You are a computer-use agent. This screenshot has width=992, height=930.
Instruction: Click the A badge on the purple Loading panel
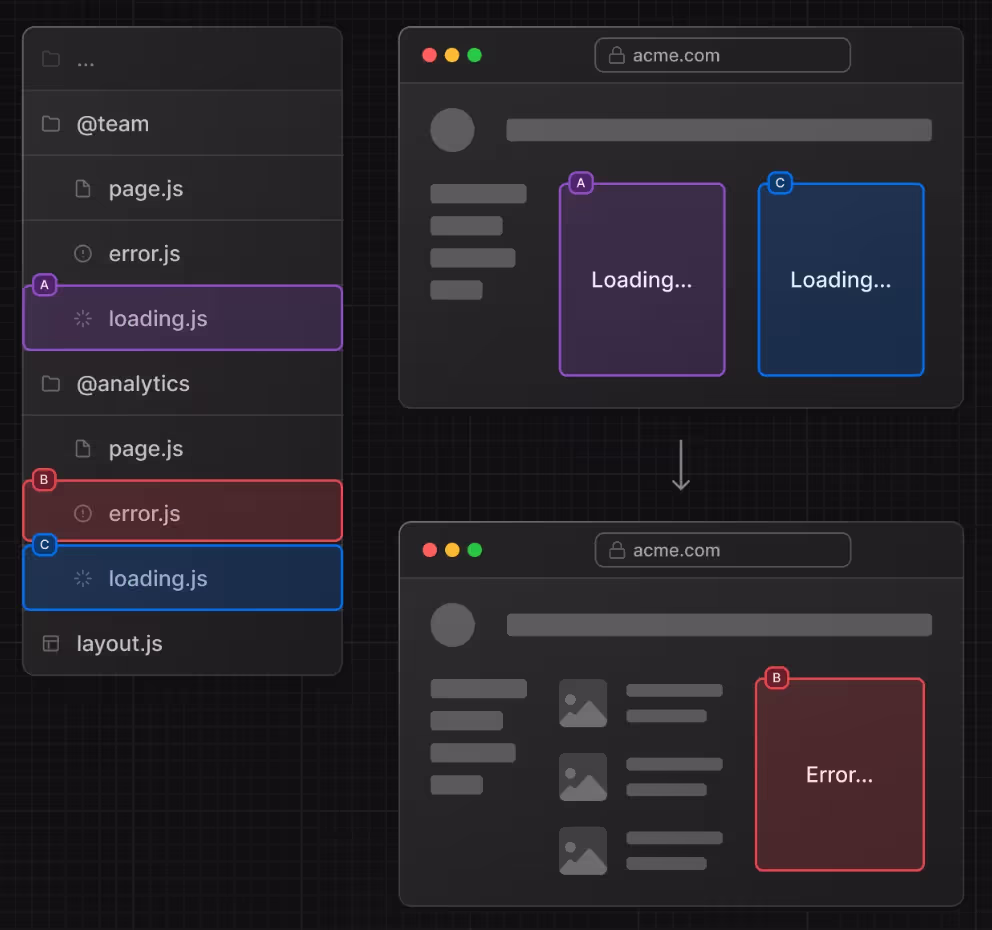point(581,183)
